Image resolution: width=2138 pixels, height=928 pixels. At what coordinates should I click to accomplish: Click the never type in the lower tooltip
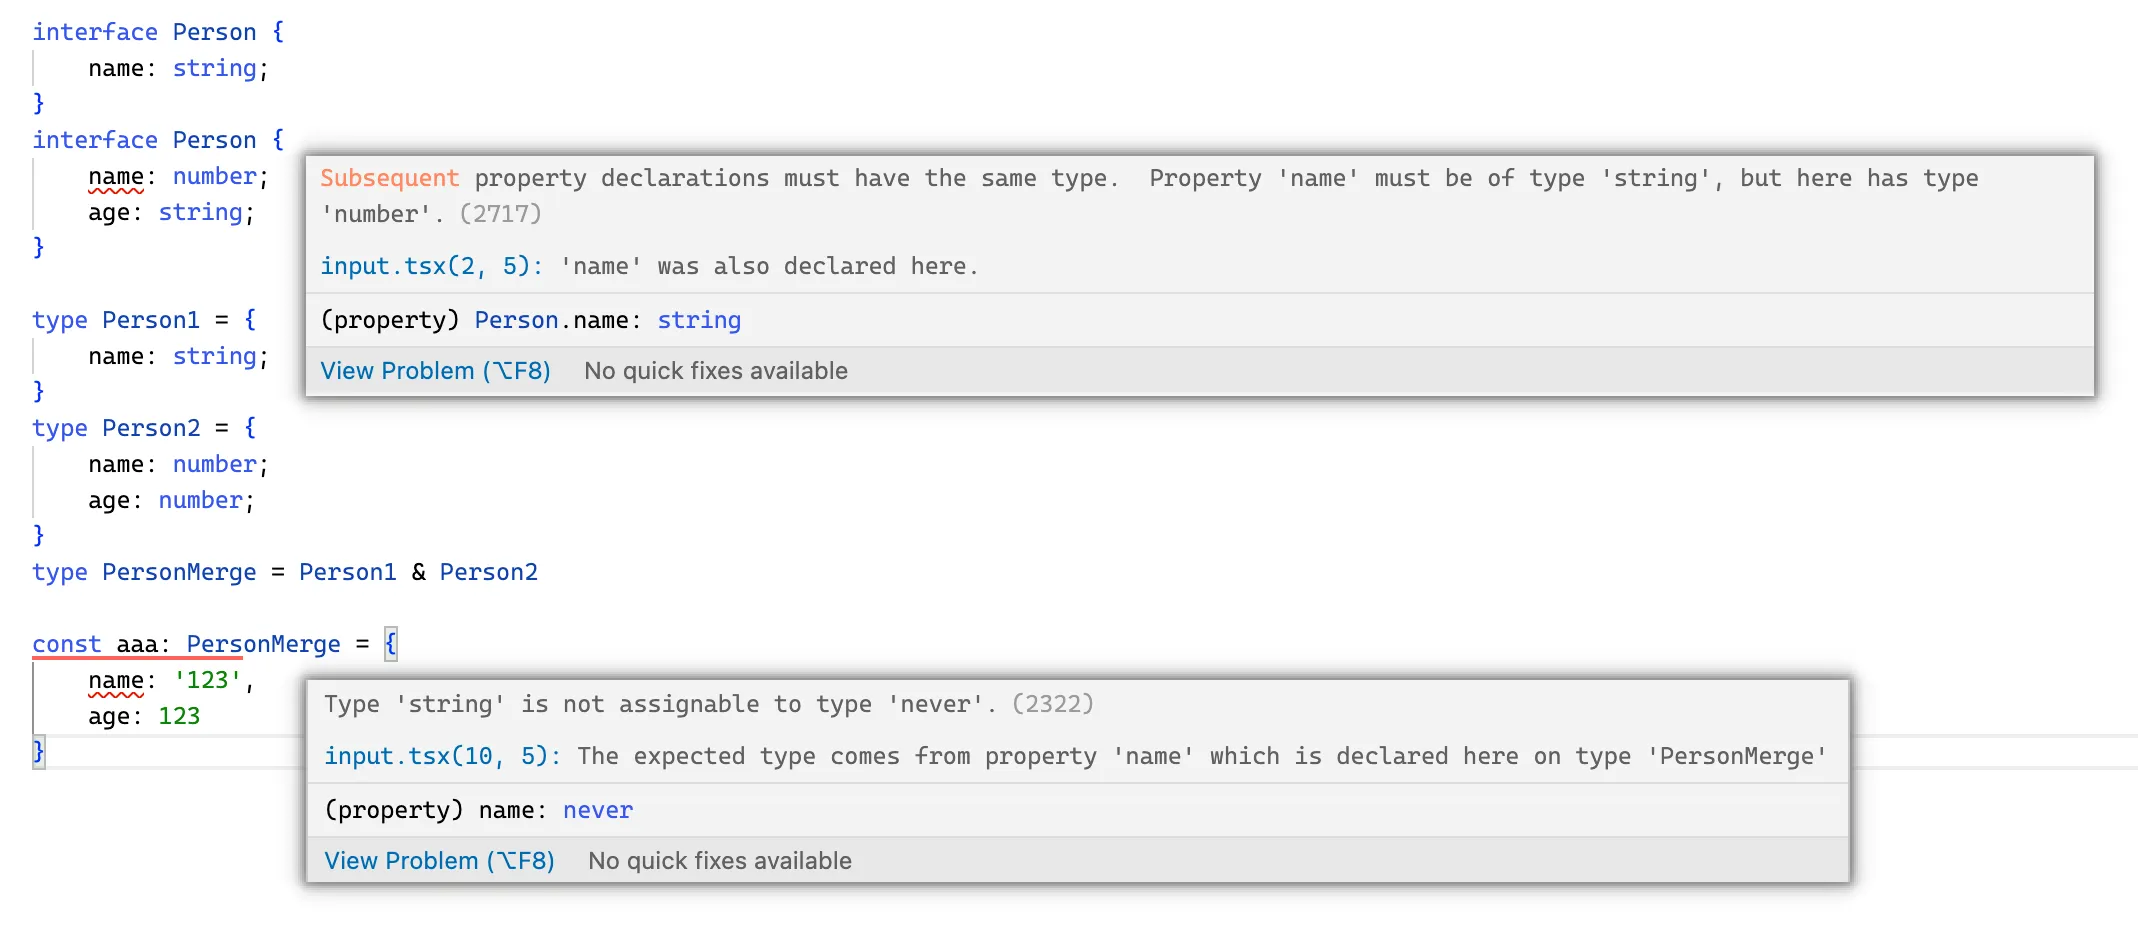click(597, 811)
